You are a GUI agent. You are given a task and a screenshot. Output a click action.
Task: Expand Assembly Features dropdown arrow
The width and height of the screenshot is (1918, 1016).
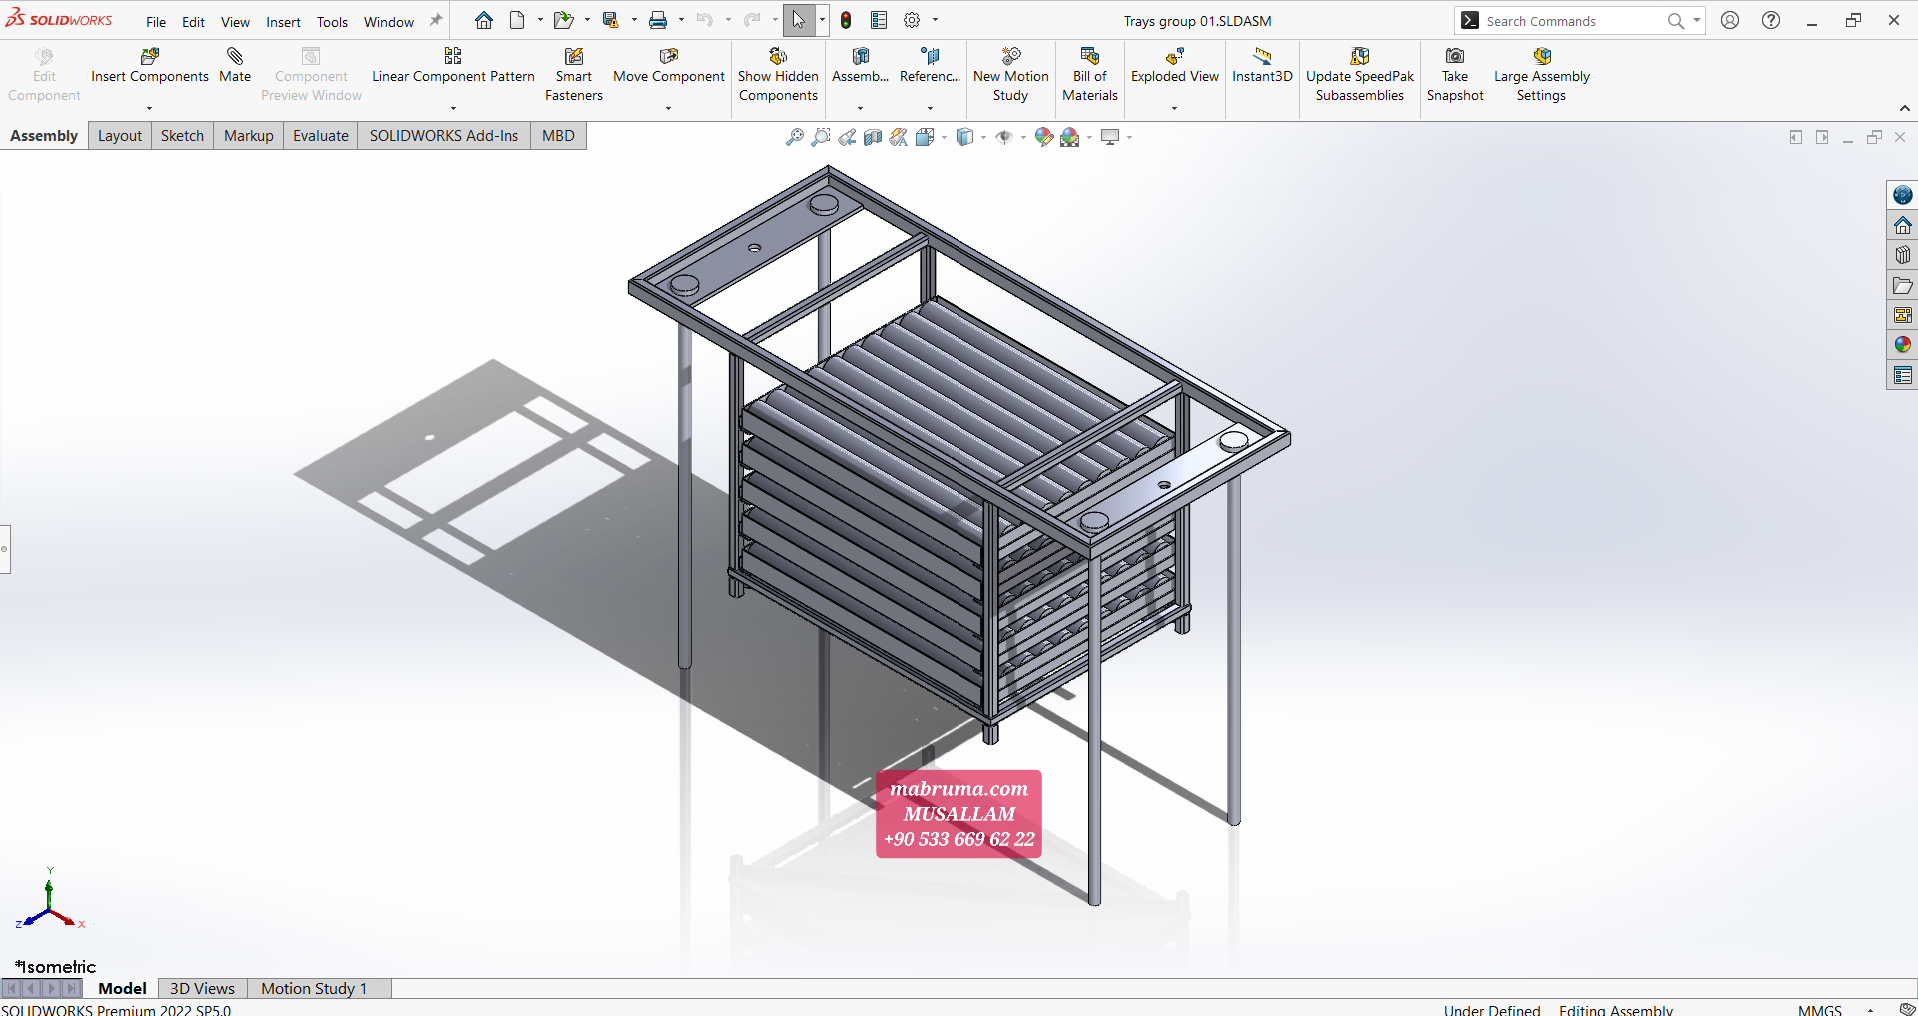click(860, 108)
